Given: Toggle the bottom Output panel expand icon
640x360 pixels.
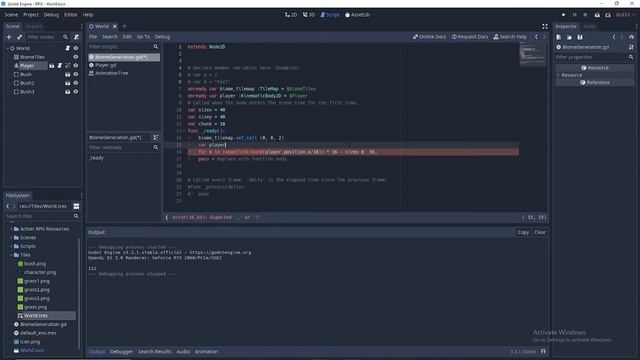Looking at the screenshot, I should click(x=543, y=351).
